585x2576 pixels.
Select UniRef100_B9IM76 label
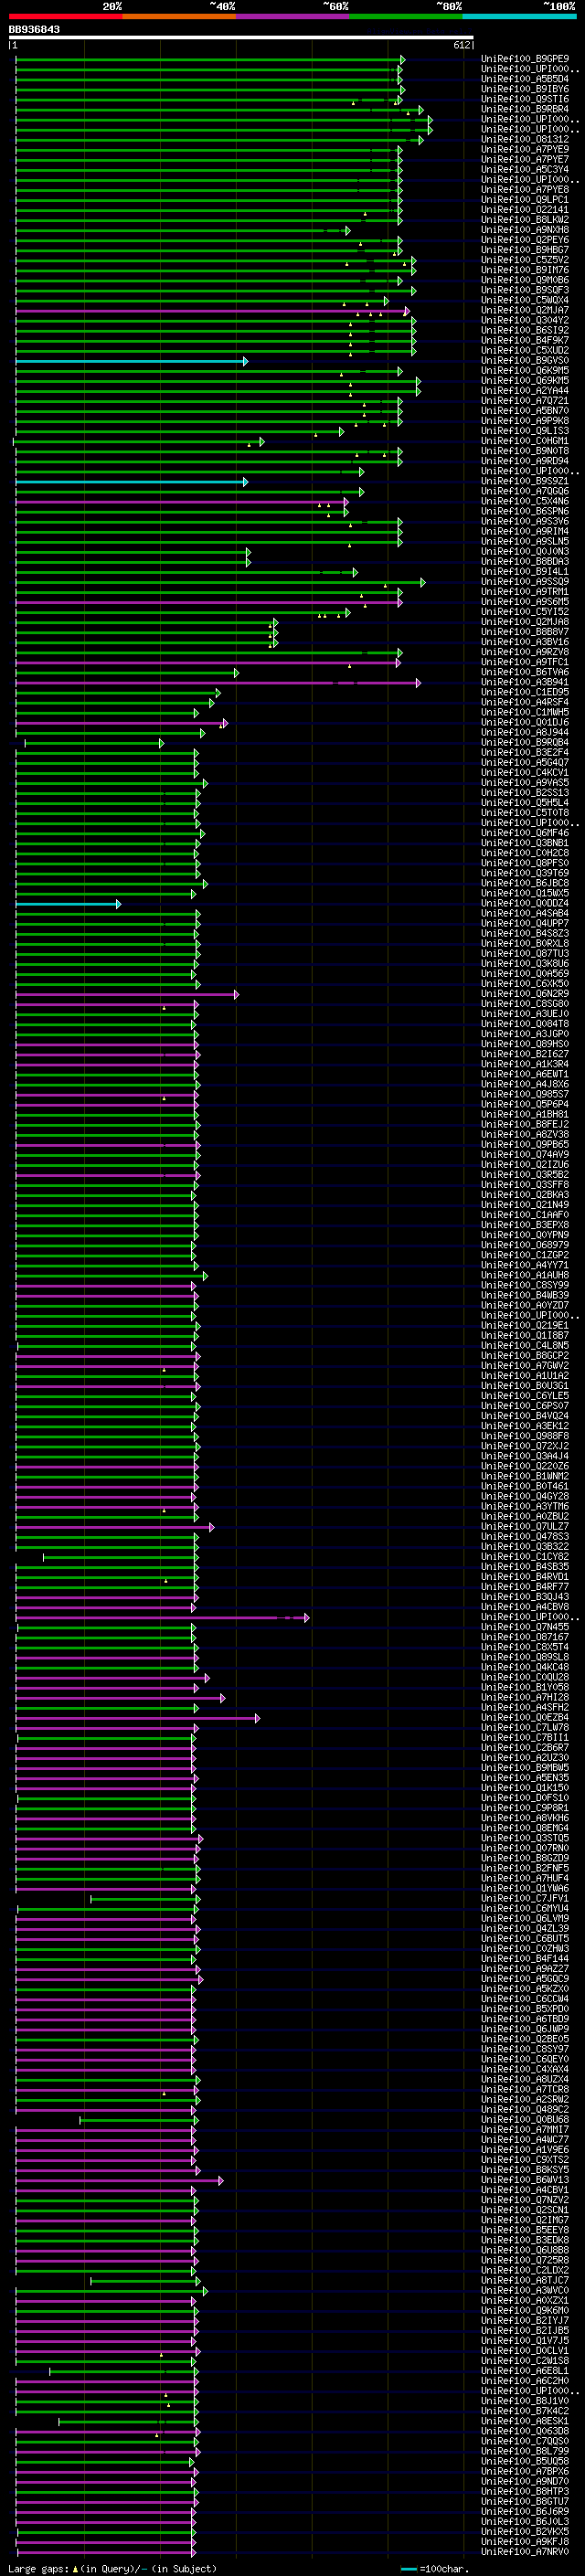525,270
